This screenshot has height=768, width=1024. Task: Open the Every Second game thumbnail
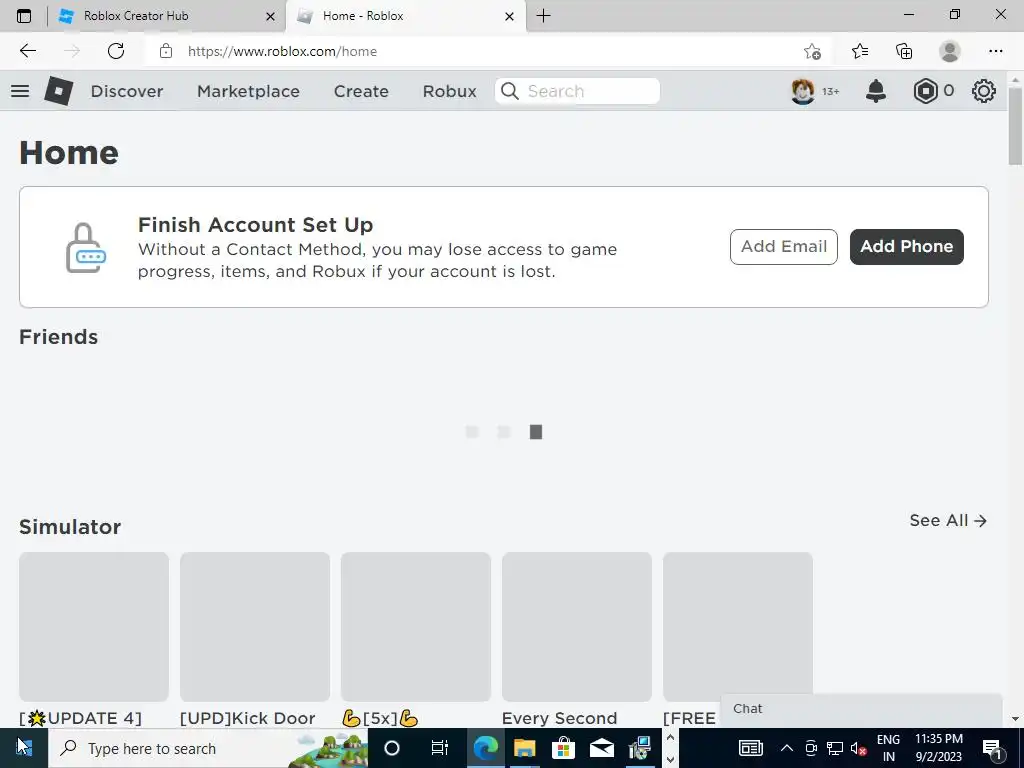tap(577, 627)
